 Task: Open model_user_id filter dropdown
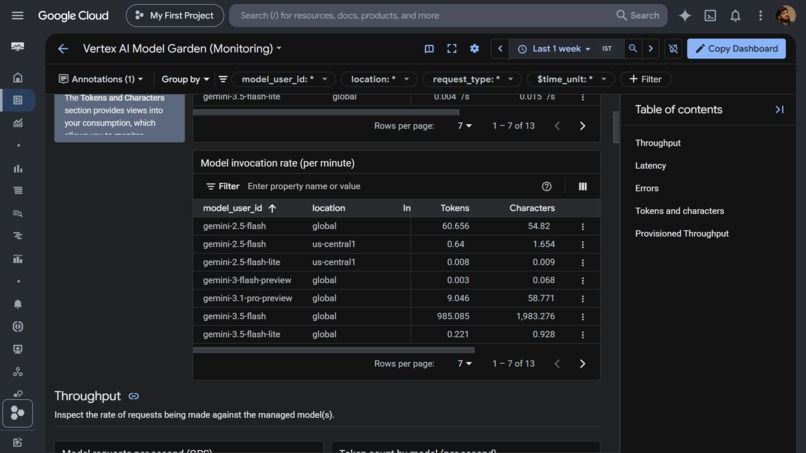point(284,79)
